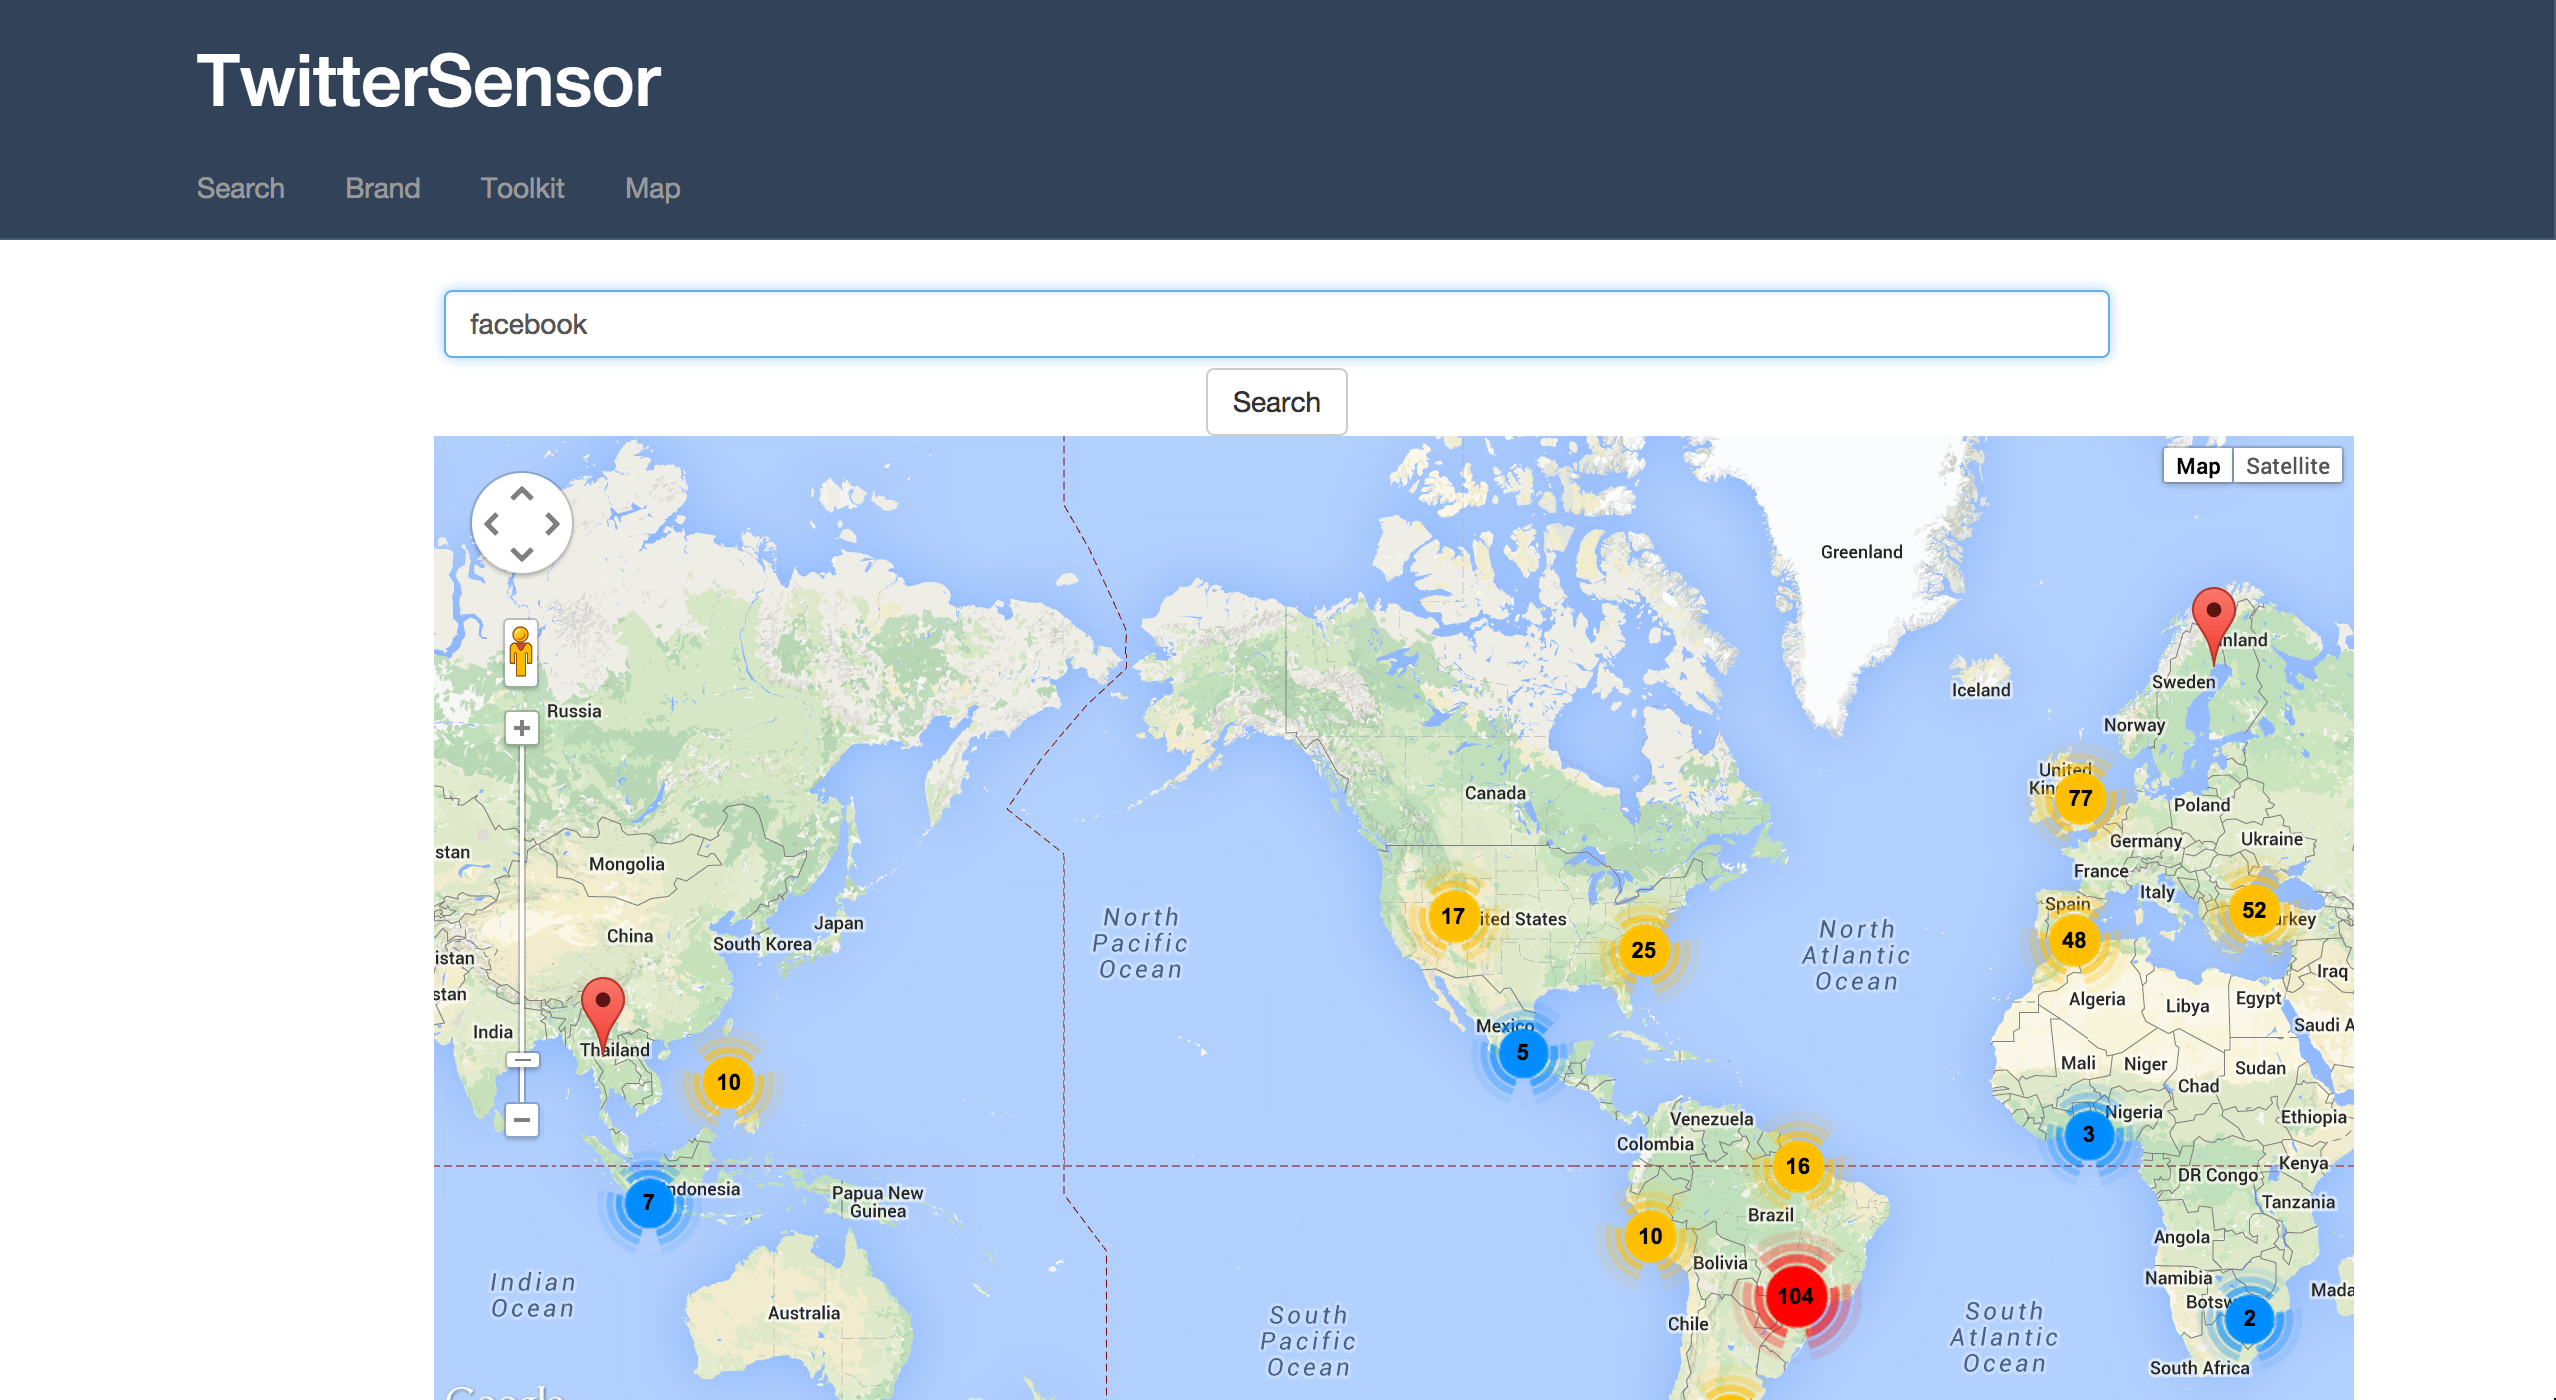This screenshot has width=2556, height=1400.
Task: Click the Search button to submit query
Action: click(1277, 400)
